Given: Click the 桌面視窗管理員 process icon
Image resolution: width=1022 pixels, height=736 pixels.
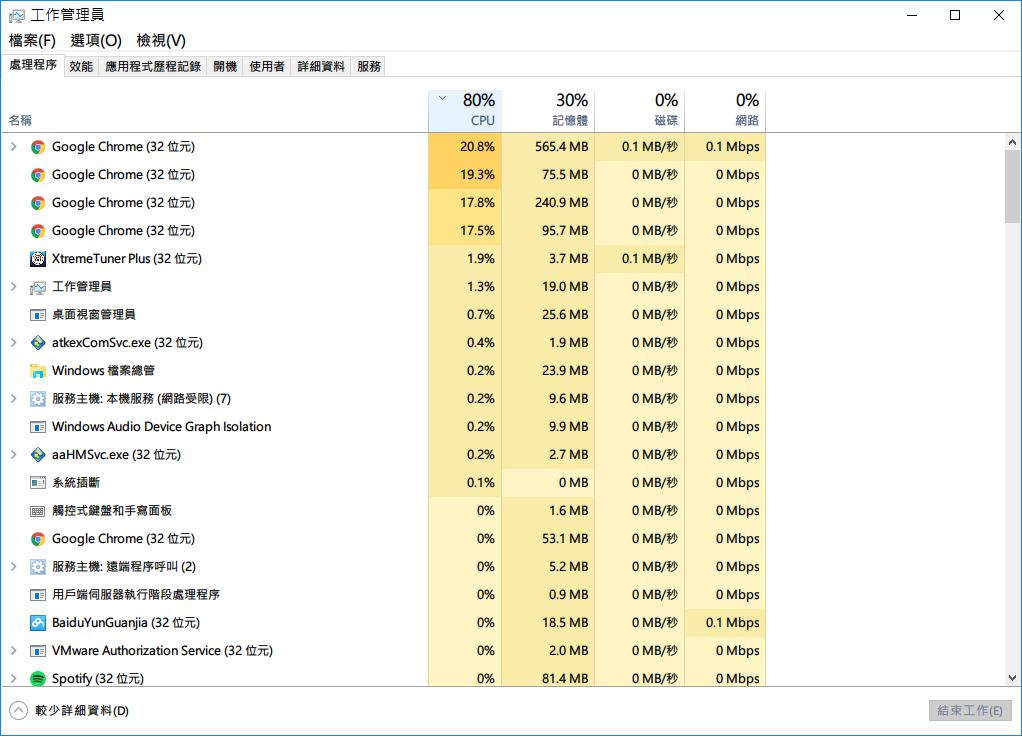Looking at the screenshot, I should [x=38, y=315].
